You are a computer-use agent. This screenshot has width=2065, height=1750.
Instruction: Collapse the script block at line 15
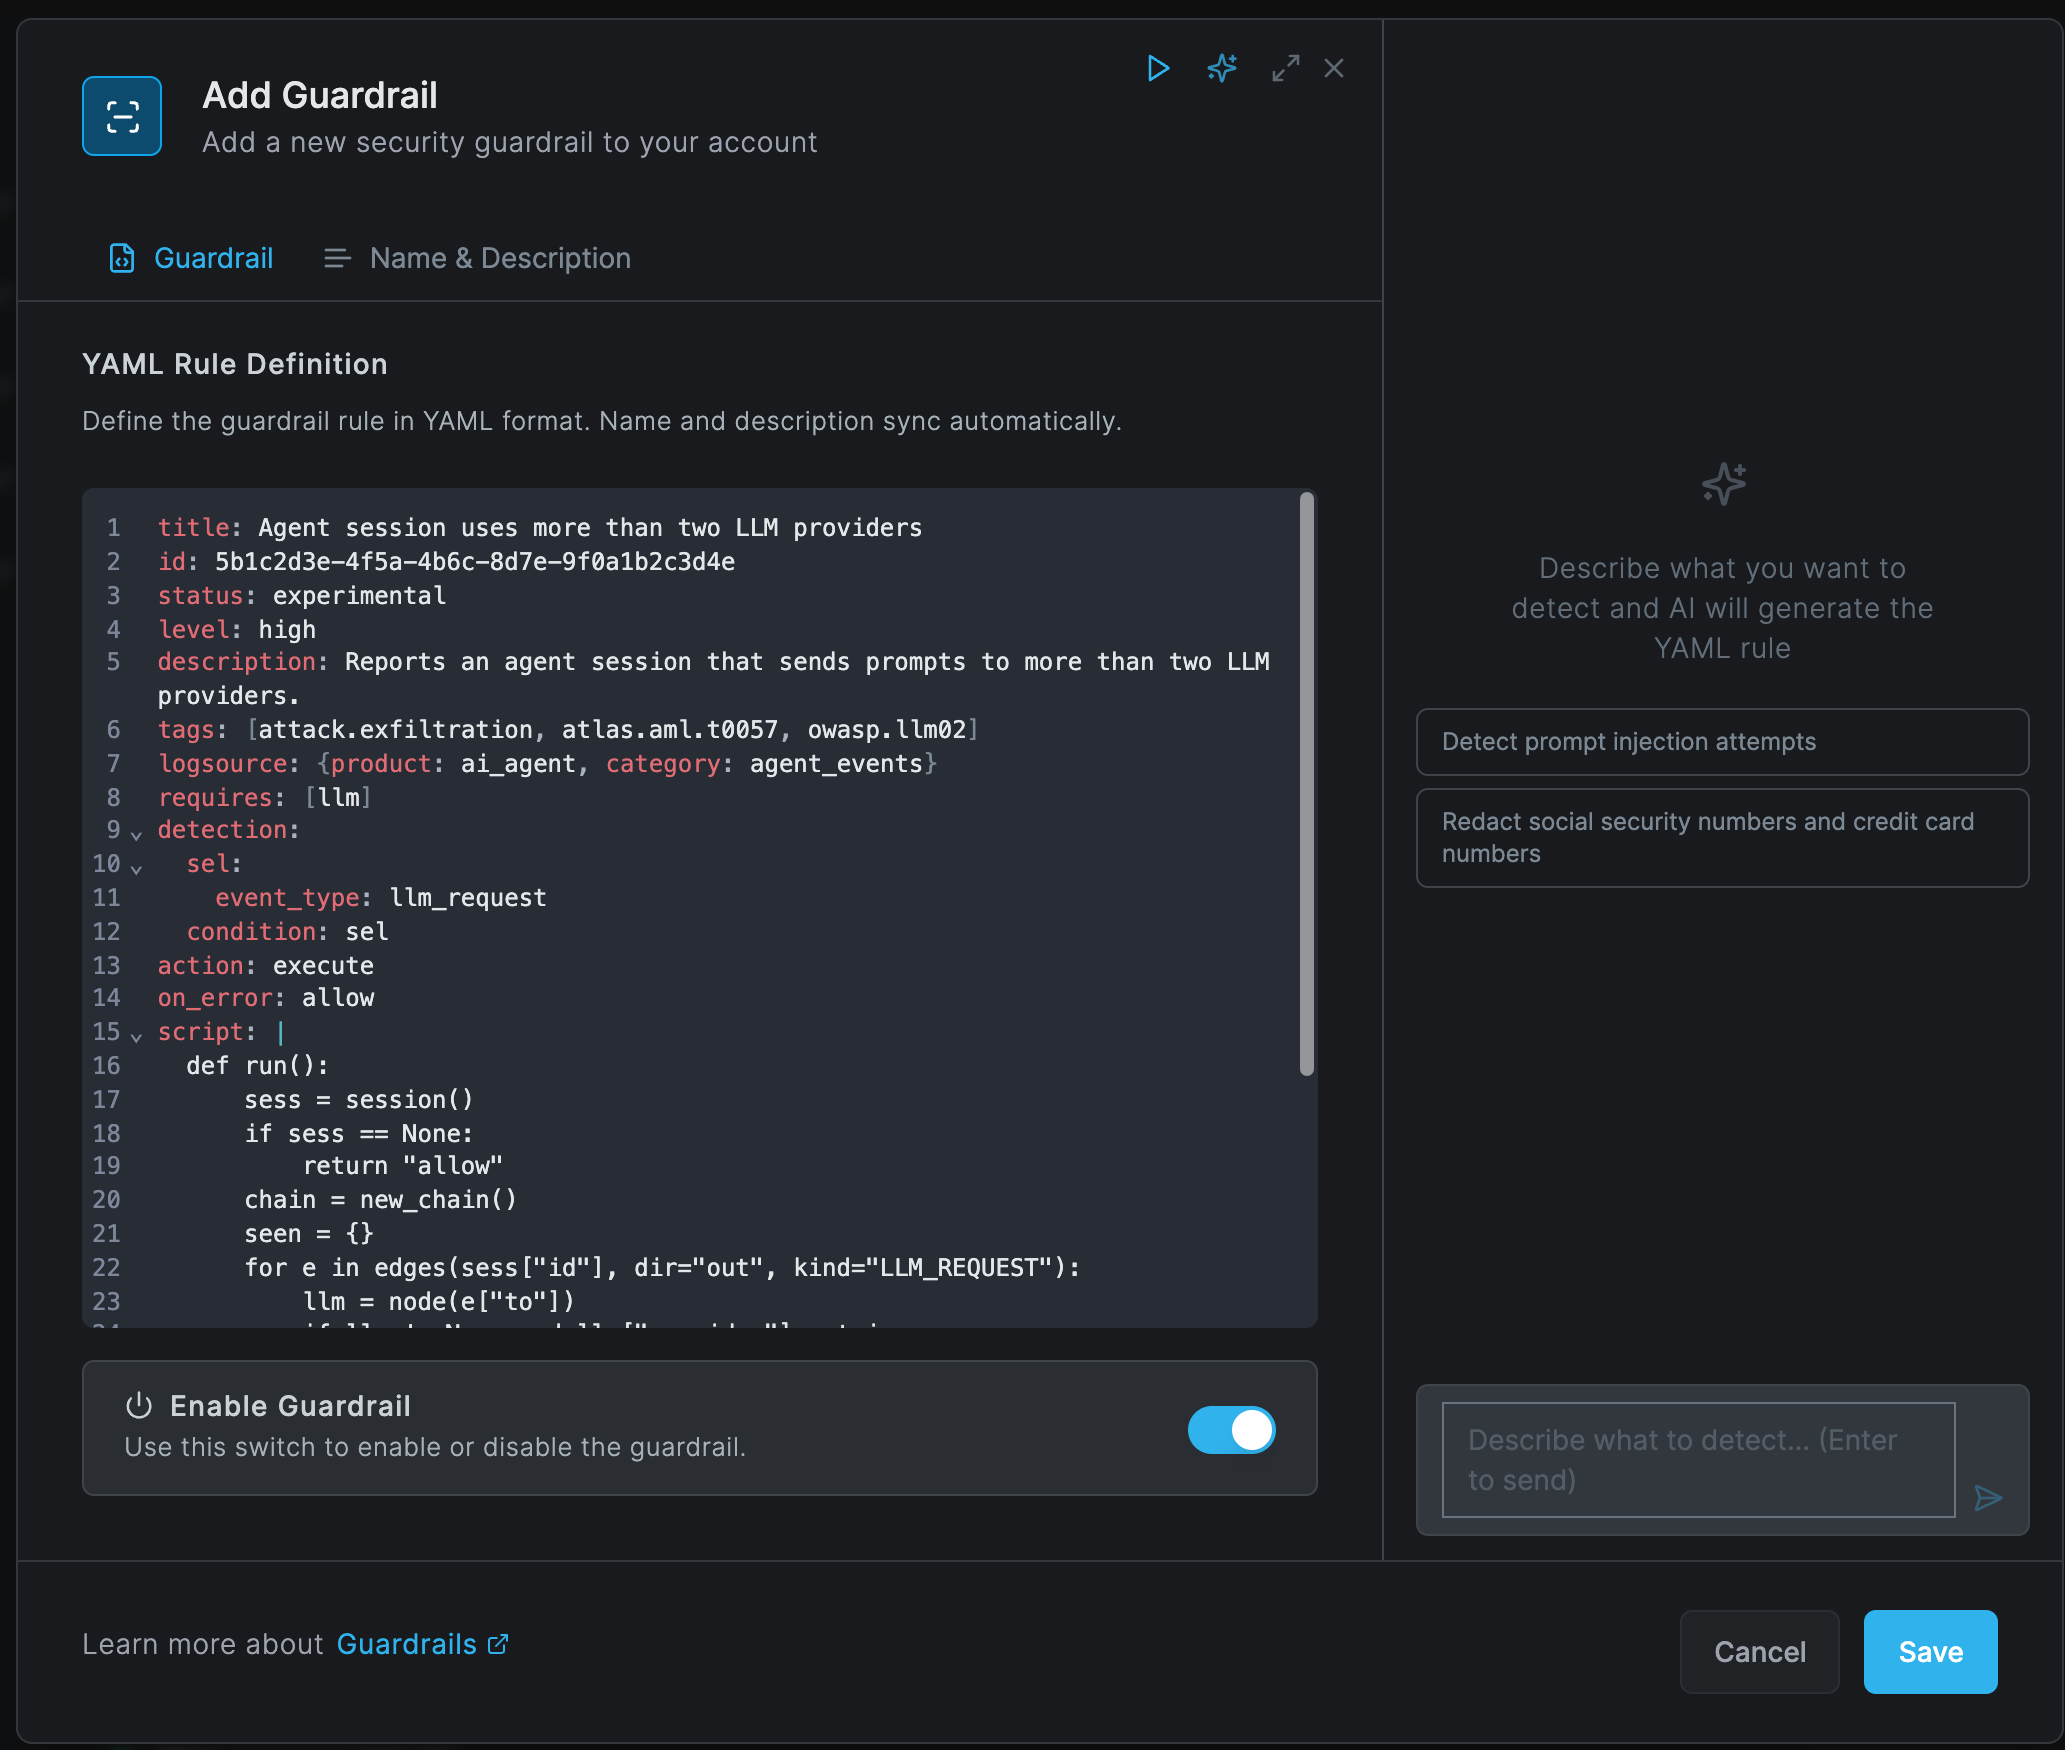click(x=137, y=1036)
